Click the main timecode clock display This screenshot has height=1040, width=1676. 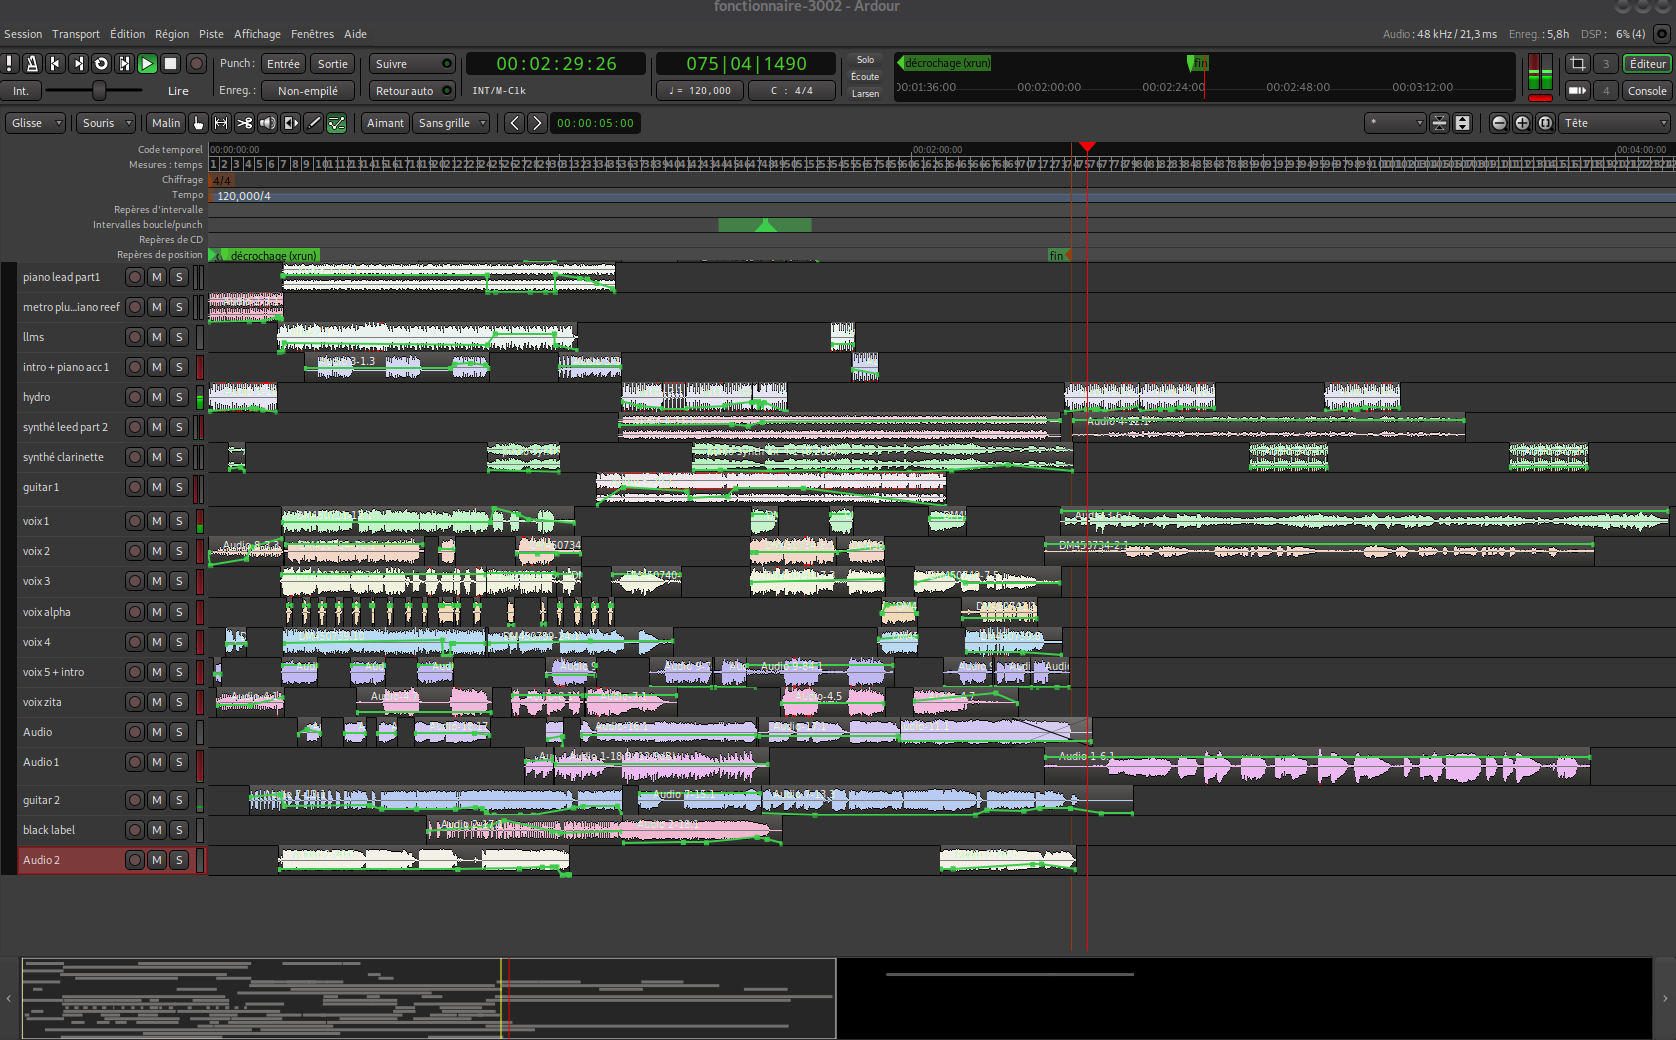556,64
